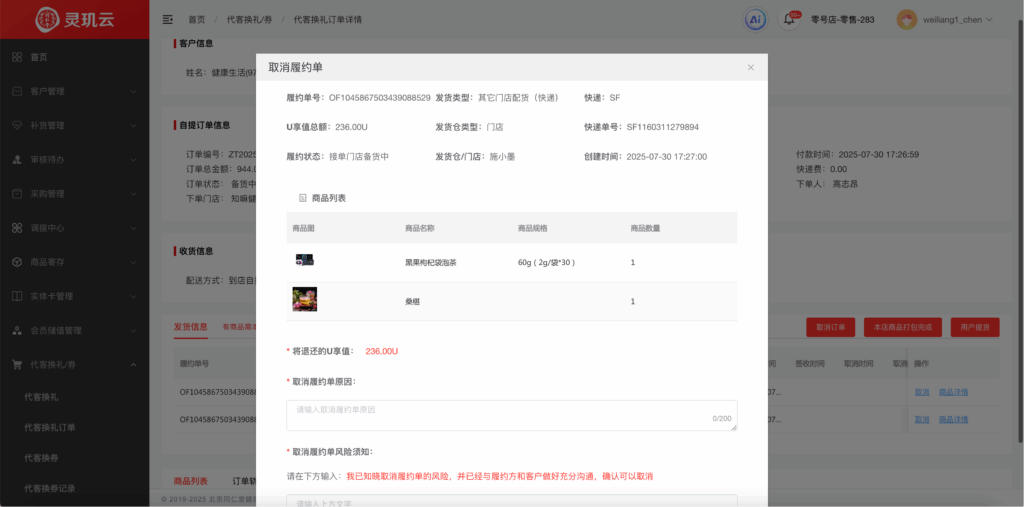Select 代客换礼订单 in sidebar
Image resolution: width=1024 pixels, height=507 pixels.
point(50,427)
